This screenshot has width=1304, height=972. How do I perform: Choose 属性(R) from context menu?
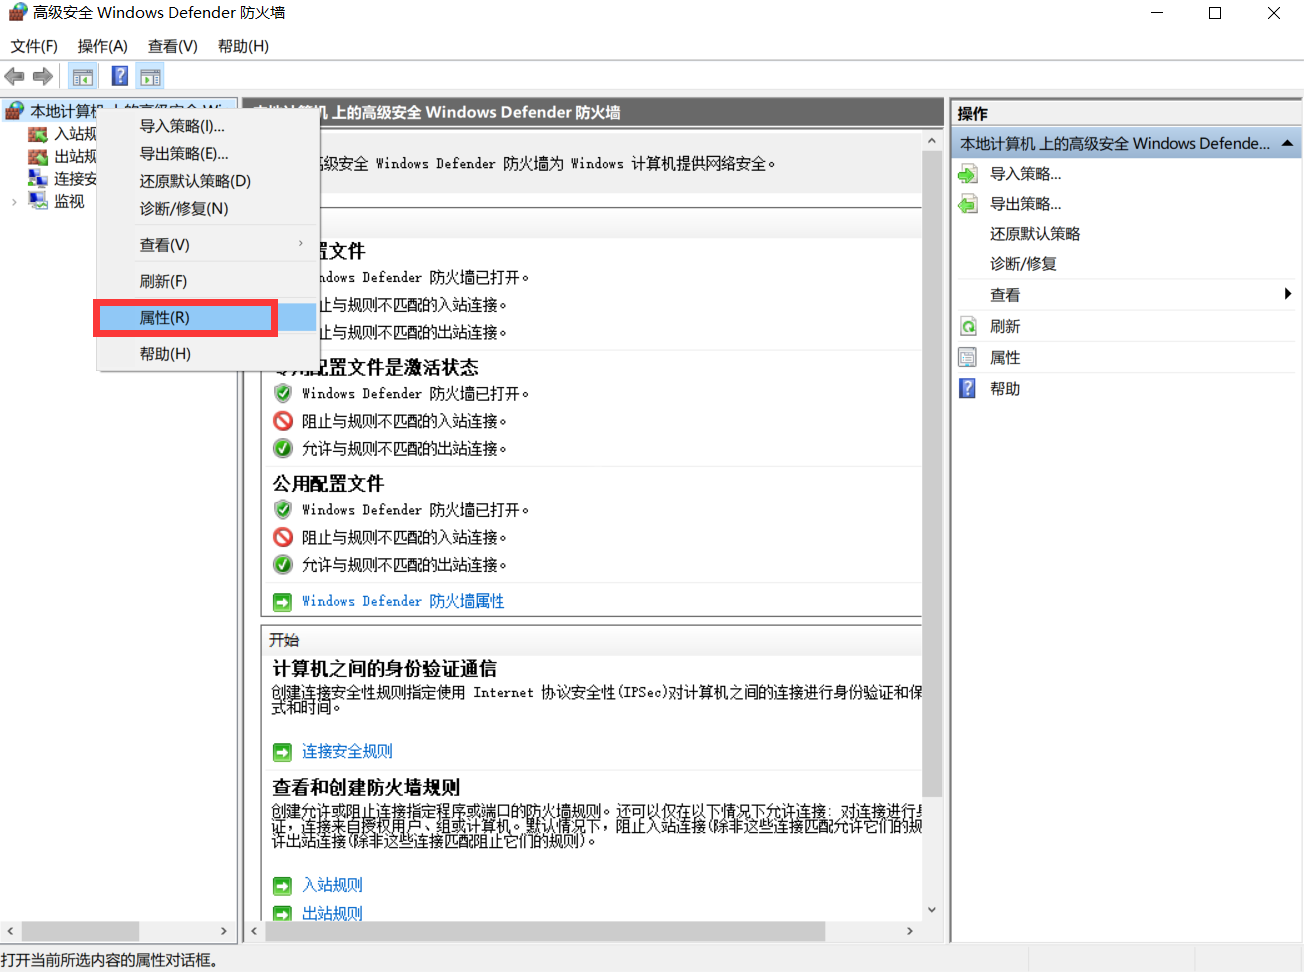[x=164, y=318]
